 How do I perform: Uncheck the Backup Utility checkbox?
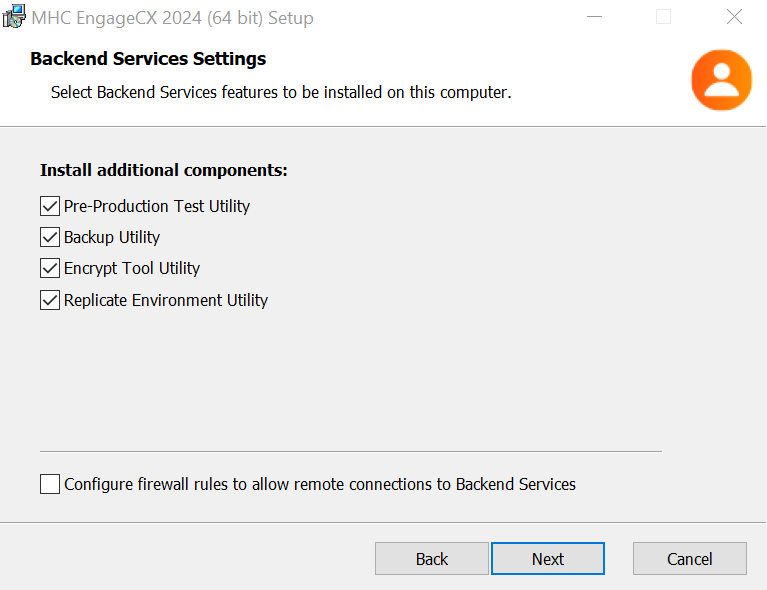[50, 237]
